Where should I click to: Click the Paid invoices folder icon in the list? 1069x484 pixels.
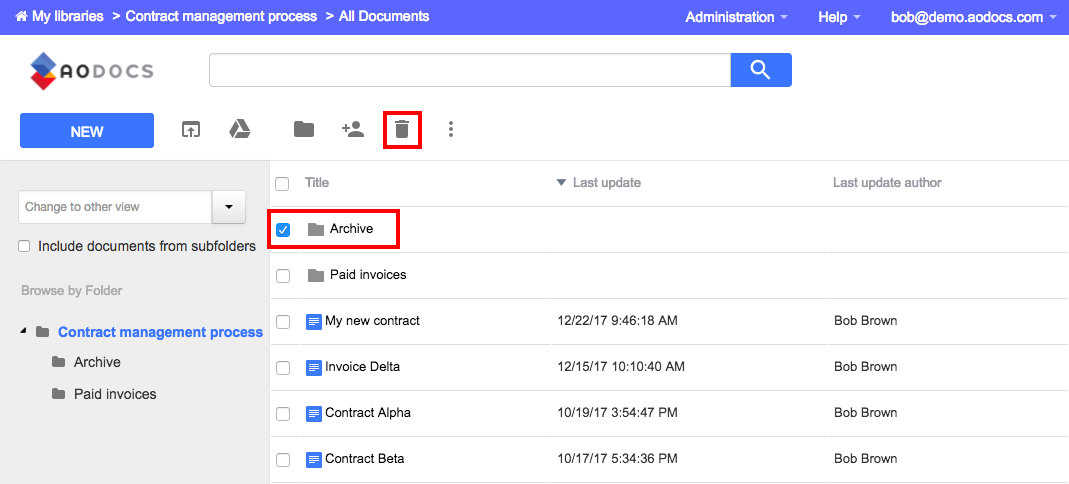(x=316, y=275)
